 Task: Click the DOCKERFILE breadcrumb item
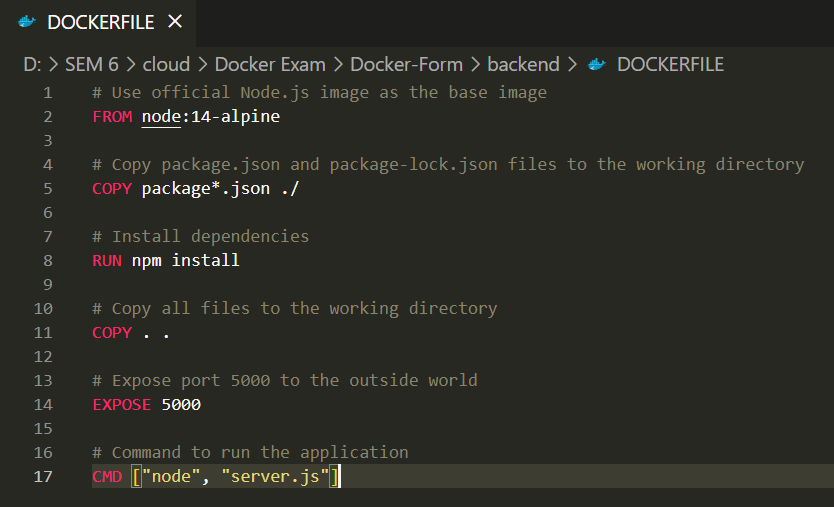pos(670,64)
